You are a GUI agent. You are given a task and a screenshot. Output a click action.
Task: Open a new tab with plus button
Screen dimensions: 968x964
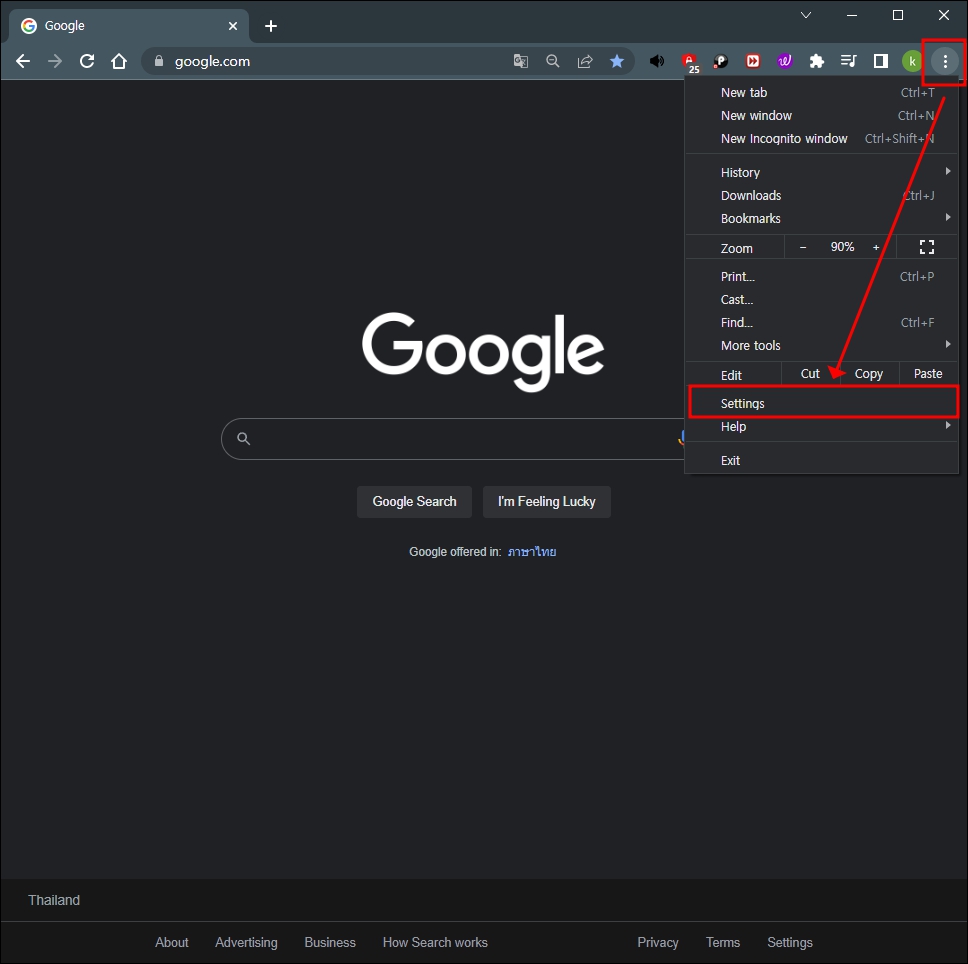click(271, 26)
